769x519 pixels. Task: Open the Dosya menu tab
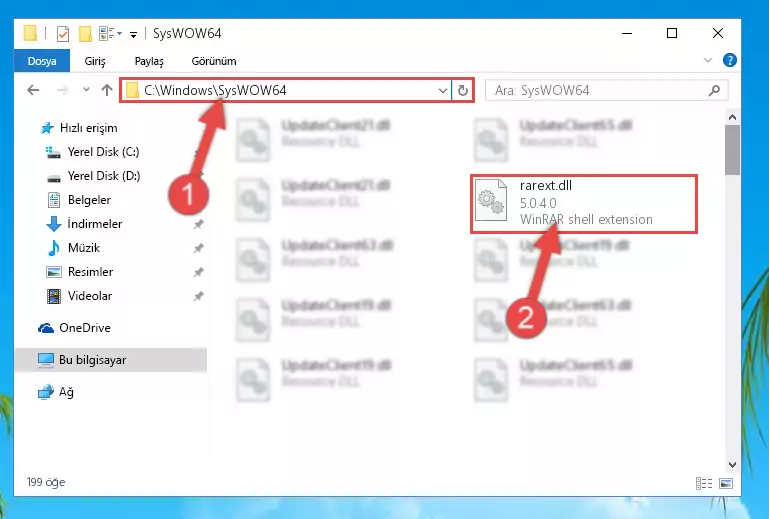(42, 61)
